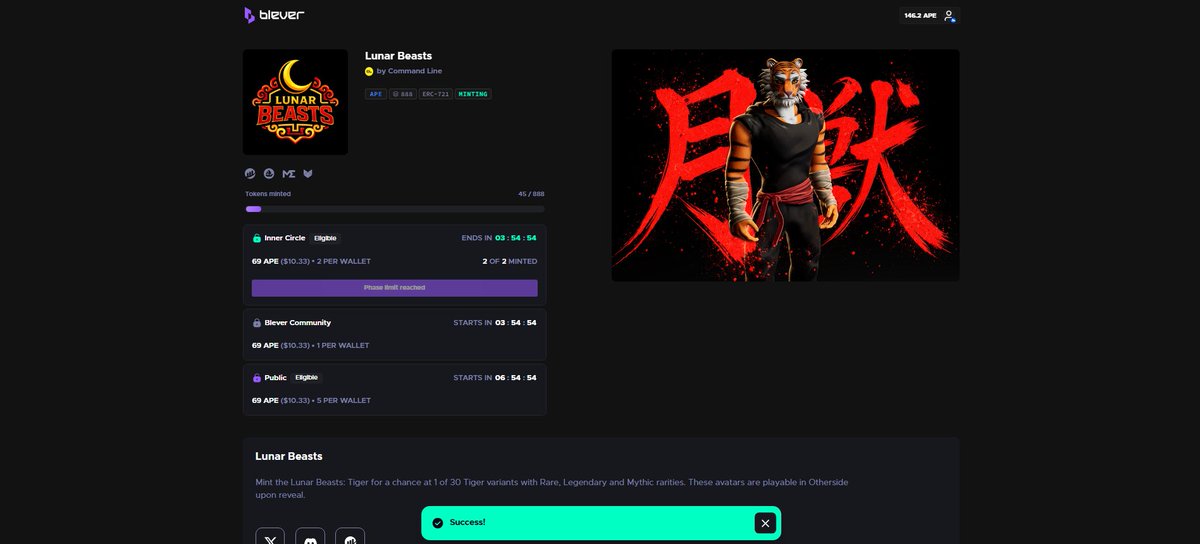Click the 1 PER WALLET price line
1200x544 pixels.
point(311,345)
